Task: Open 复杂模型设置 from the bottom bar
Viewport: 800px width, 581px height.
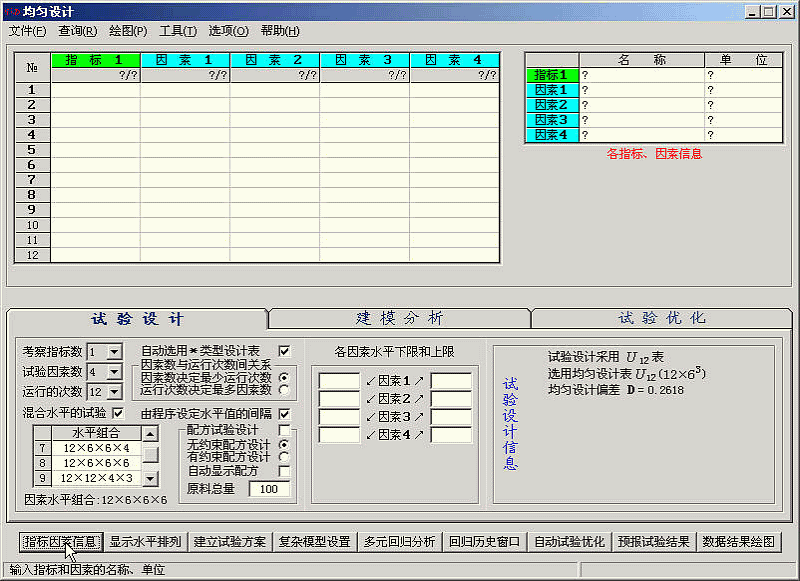Action: pyautogui.click(x=315, y=542)
